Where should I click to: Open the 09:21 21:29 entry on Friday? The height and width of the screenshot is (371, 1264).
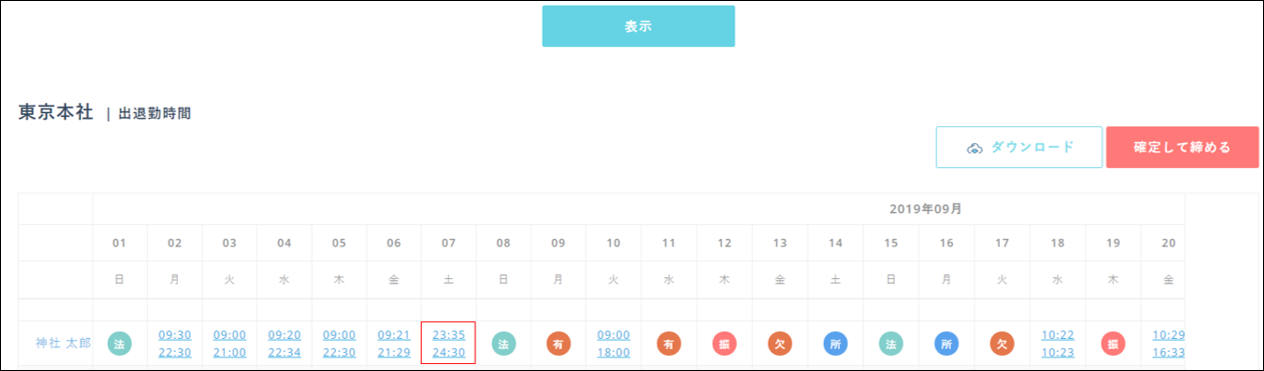394,344
